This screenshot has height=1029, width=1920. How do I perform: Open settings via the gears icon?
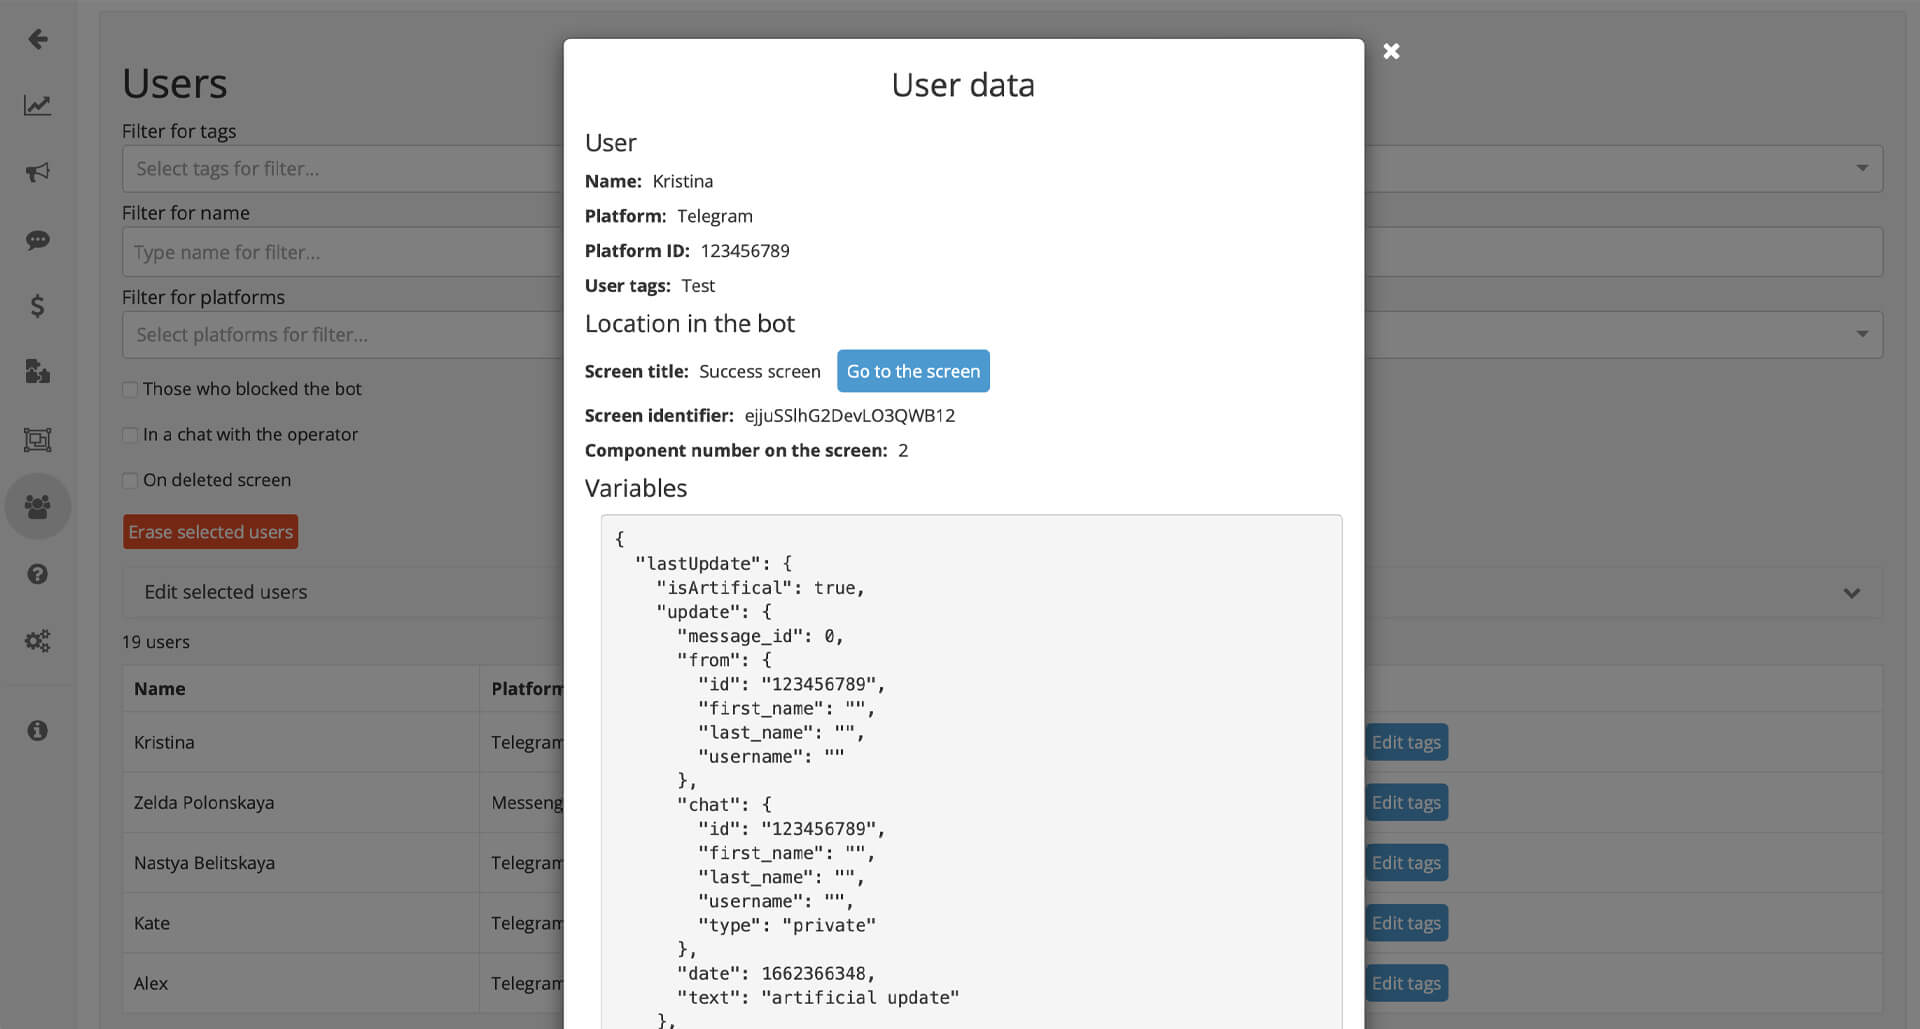pyautogui.click(x=37, y=640)
